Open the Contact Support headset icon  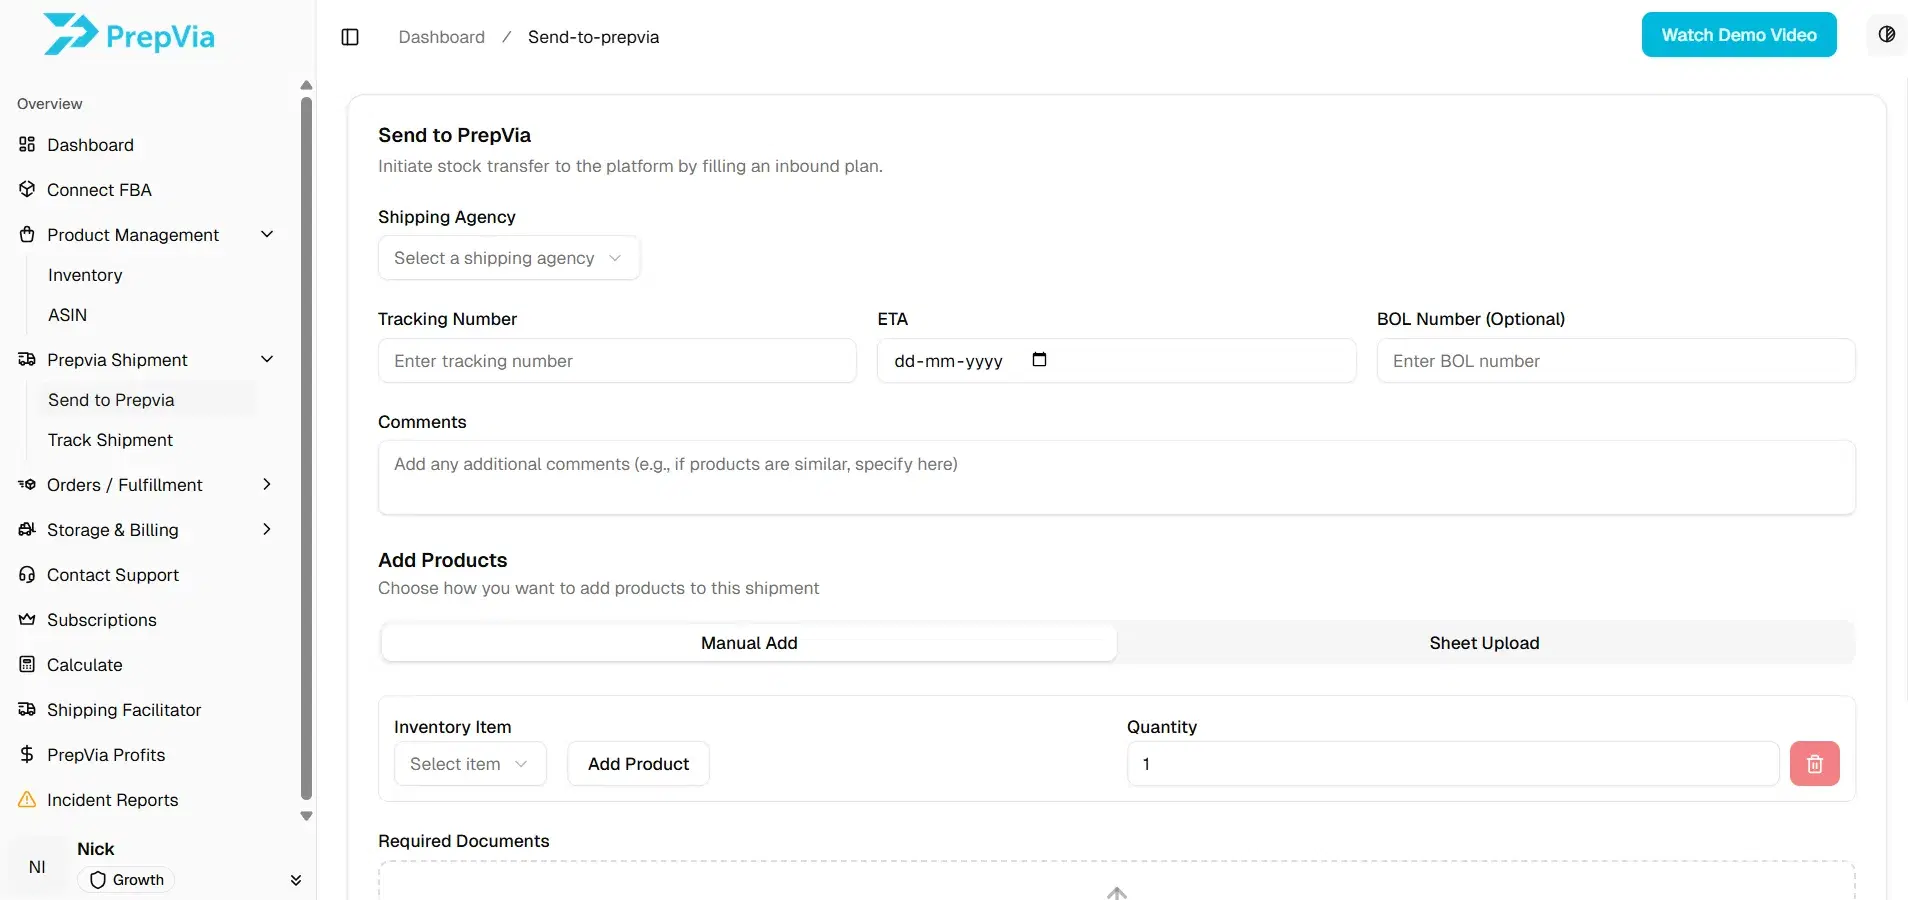coord(26,575)
